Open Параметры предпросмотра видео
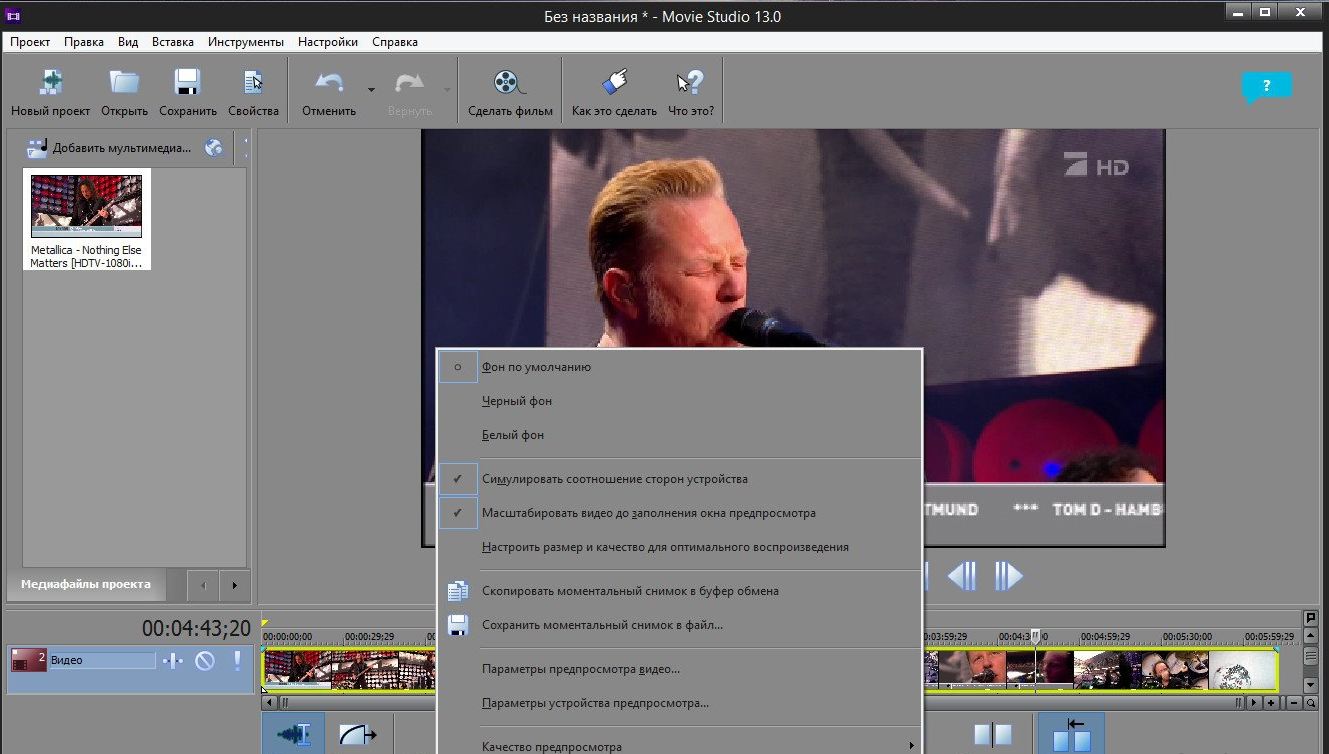 point(679,669)
